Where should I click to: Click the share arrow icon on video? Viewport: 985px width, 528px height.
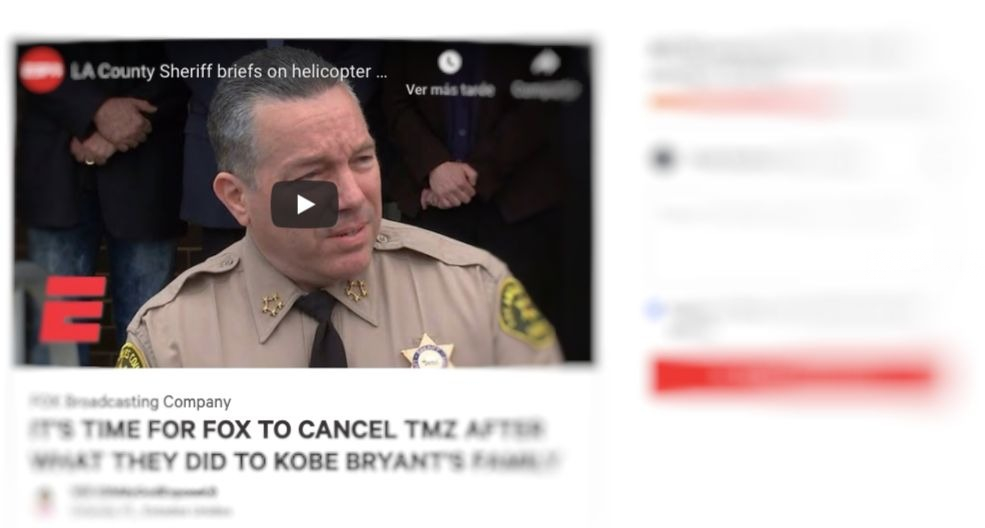pos(545,62)
